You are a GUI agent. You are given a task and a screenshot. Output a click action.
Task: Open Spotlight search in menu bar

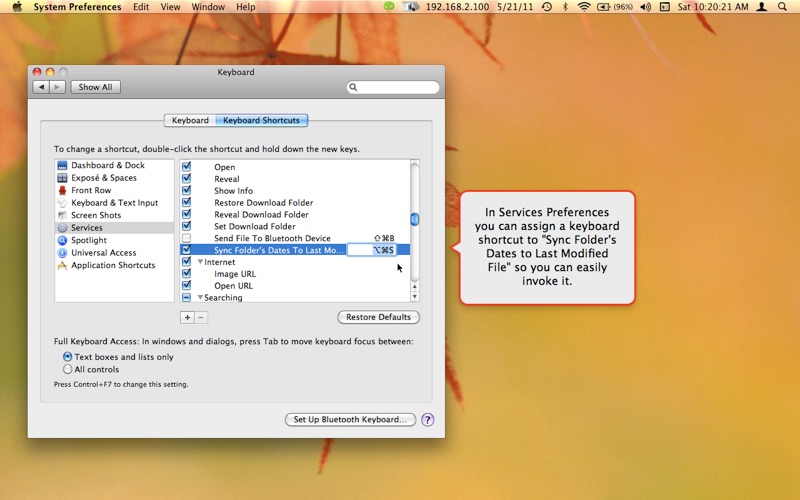pos(782,7)
